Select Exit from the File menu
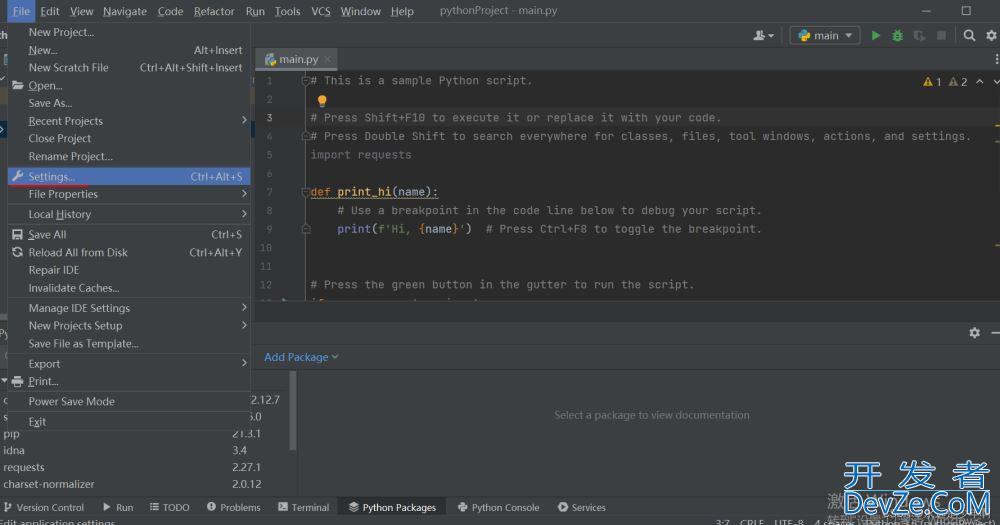This screenshot has width=1000, height=525. [x=129, y=422]
